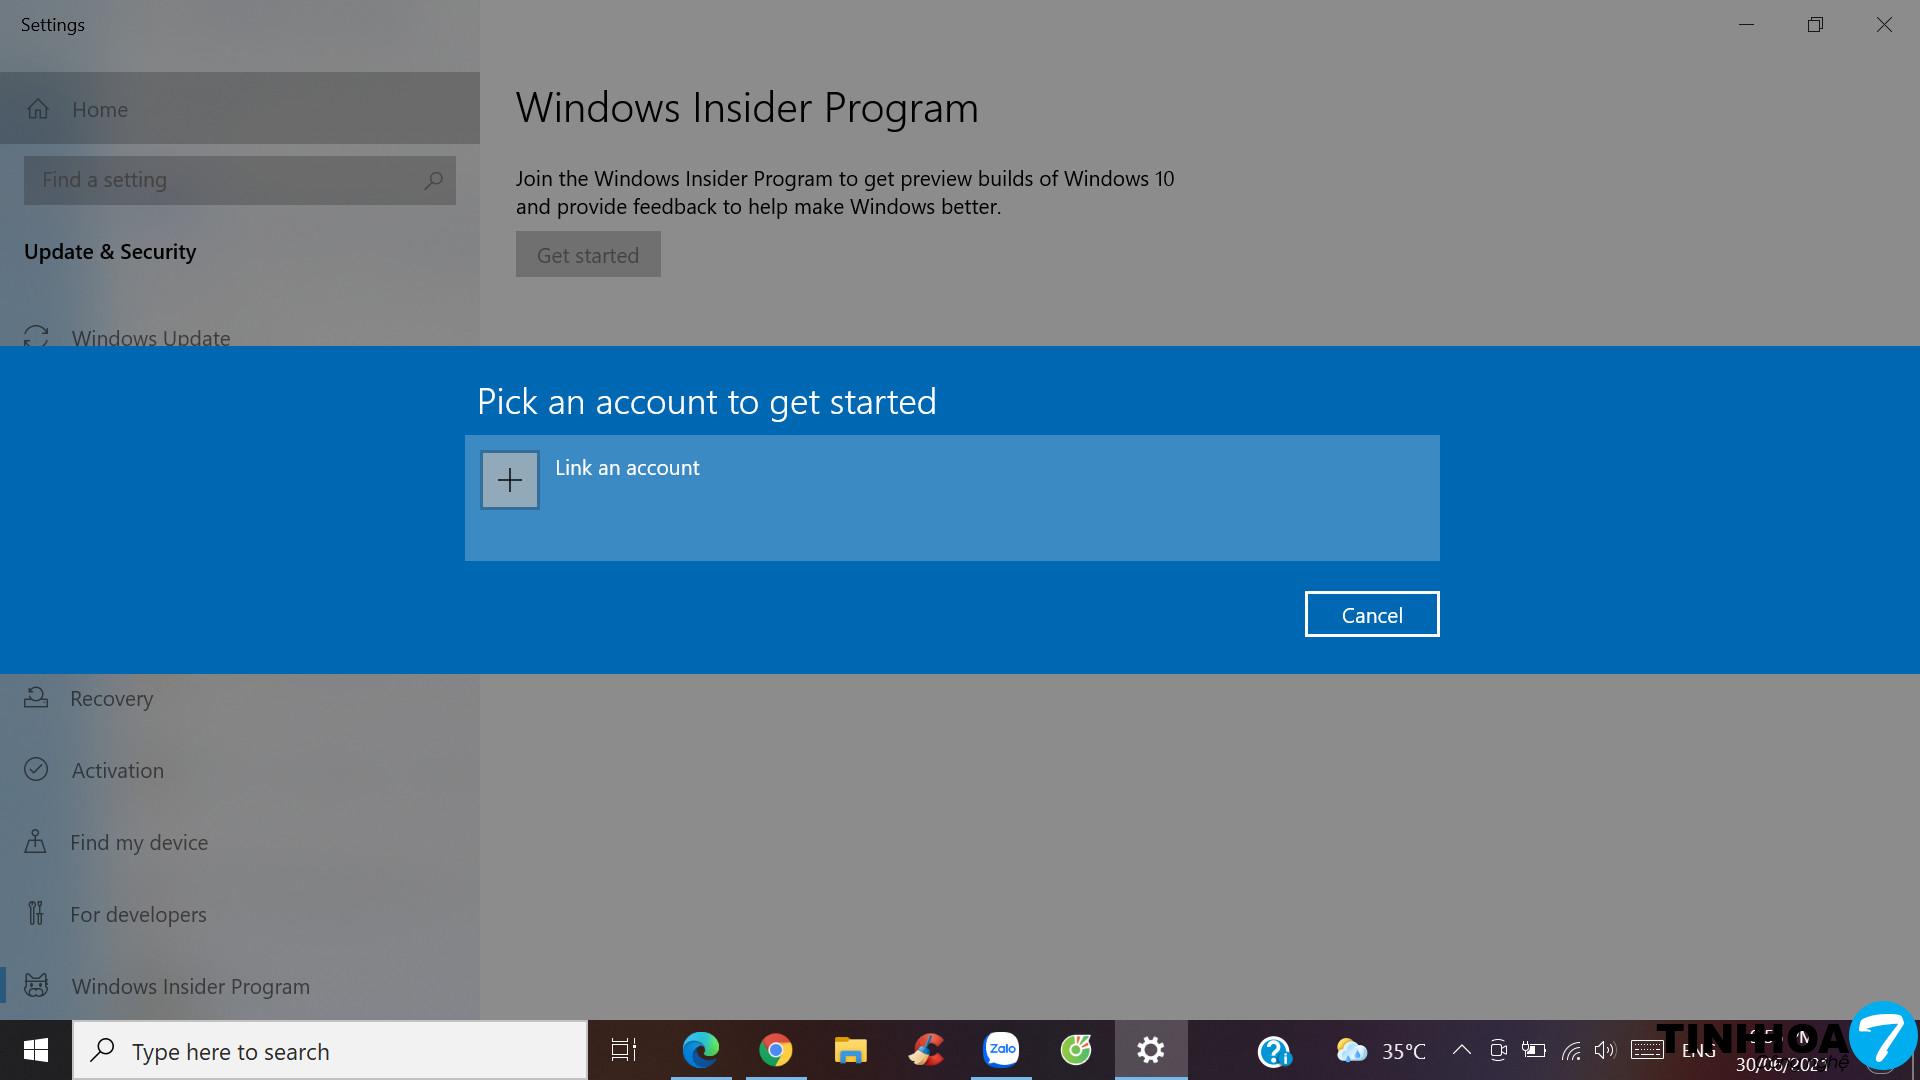Click the taskbar search box
The image size is (1920, 1080).
pos(330,1051)
